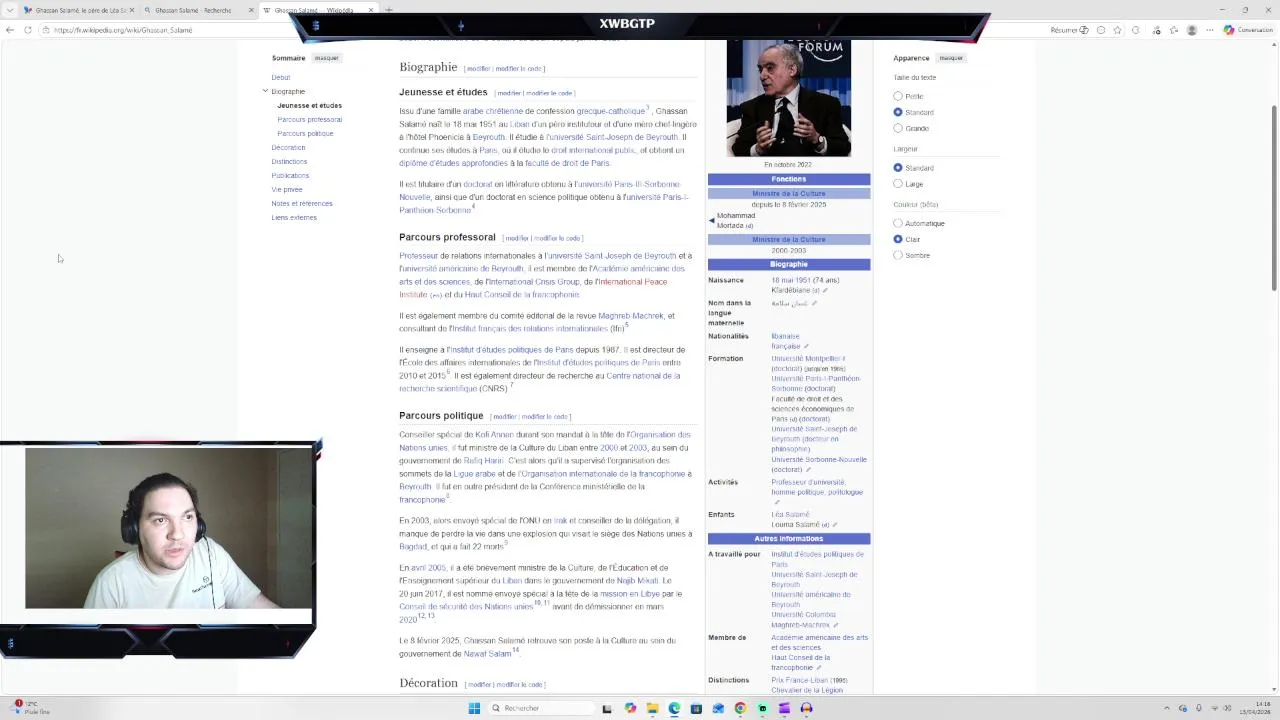
Task: Select the Standard text size option
Action: [898, 112]
